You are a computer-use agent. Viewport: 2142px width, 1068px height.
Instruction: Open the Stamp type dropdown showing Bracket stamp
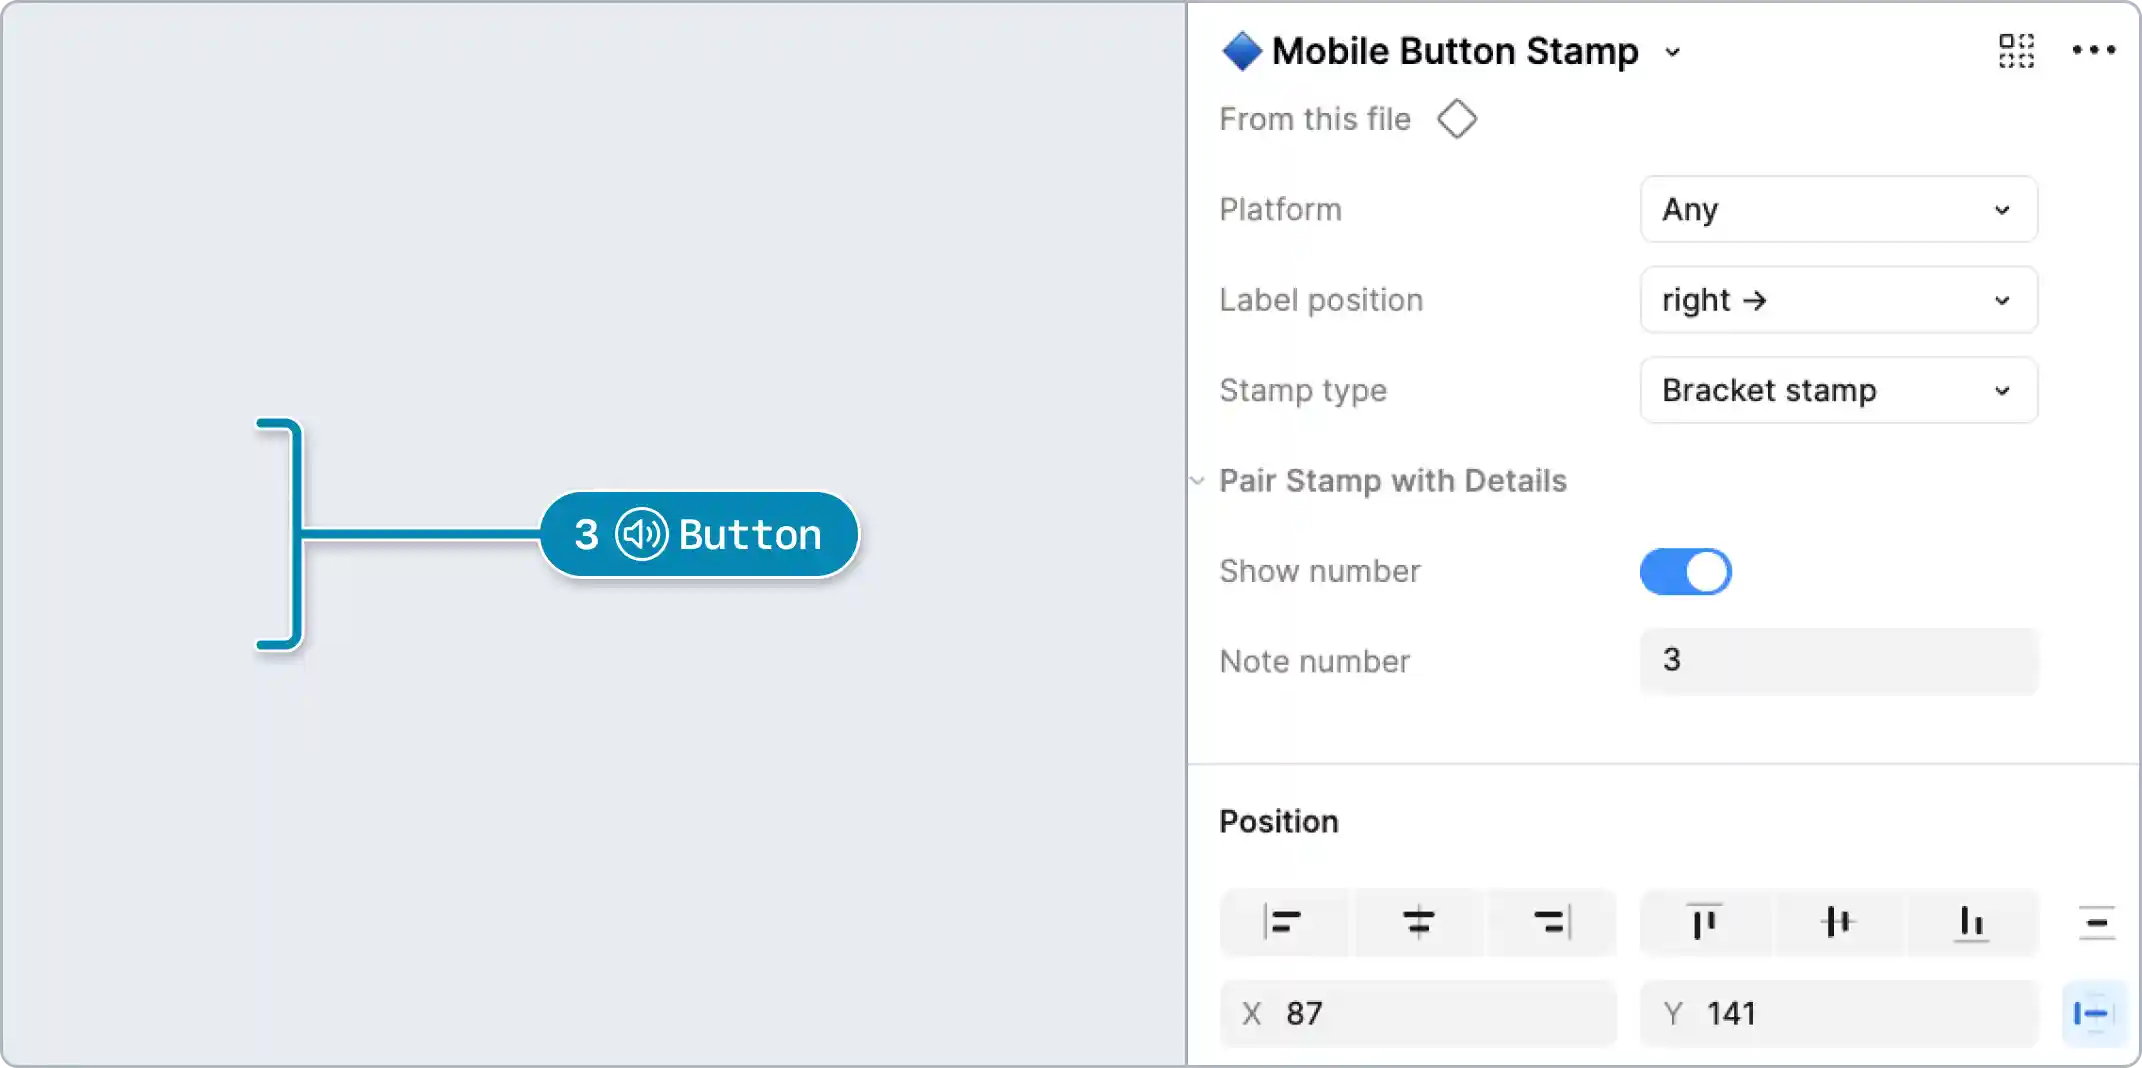[x=1838, y=390]
